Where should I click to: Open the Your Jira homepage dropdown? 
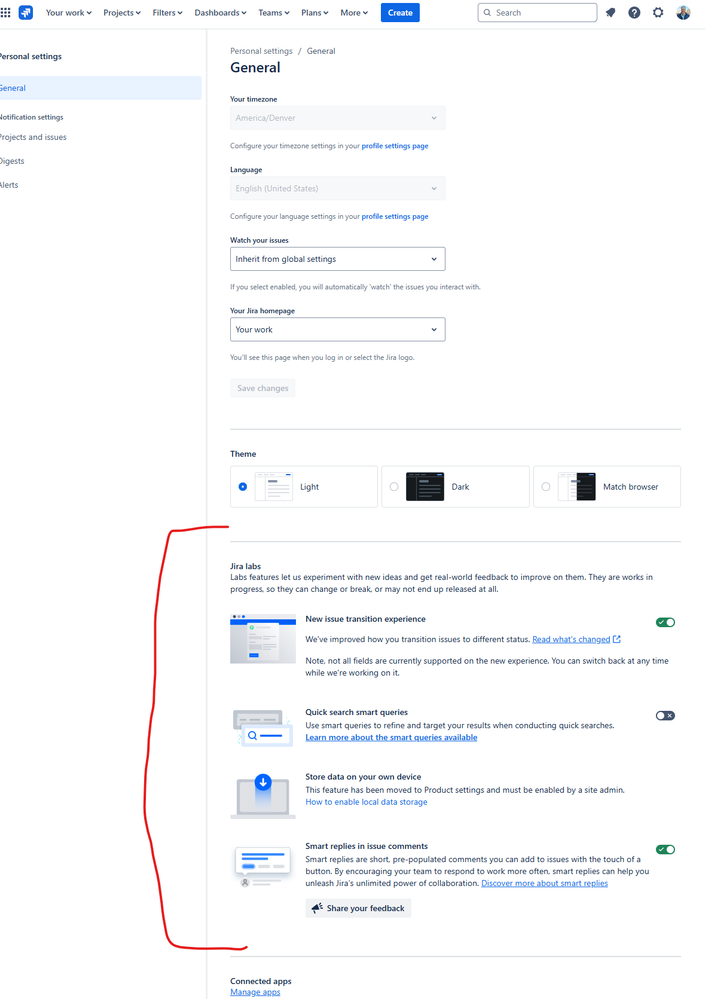(338, 329)
